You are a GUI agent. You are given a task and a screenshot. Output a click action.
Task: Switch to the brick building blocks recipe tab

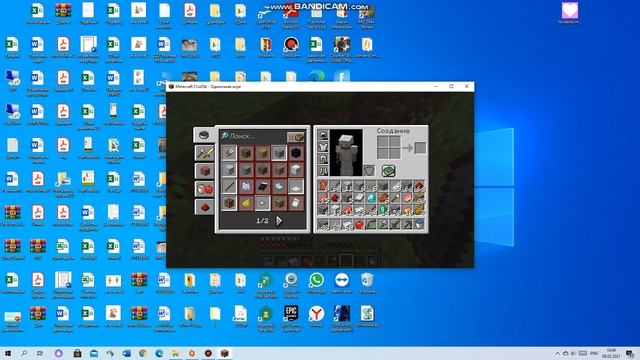pos(204,171)
